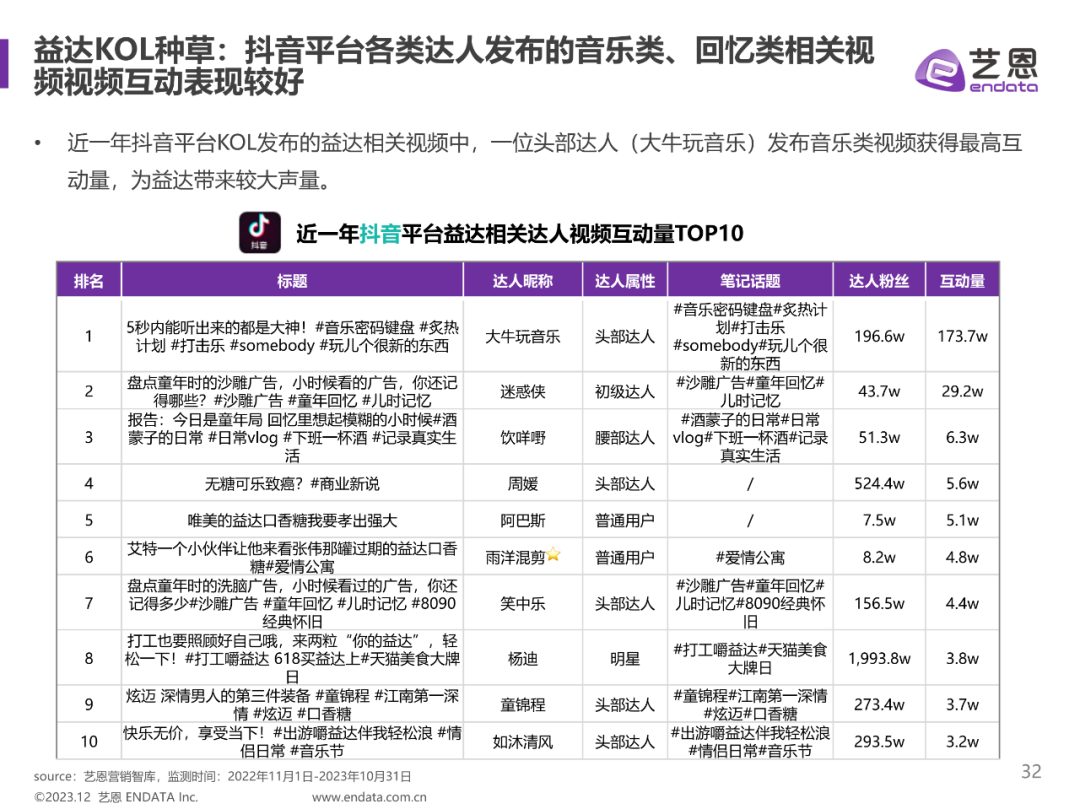Select the 3.8w interaction value
The width and height of the screenshot is (1080, 809).
962,658
